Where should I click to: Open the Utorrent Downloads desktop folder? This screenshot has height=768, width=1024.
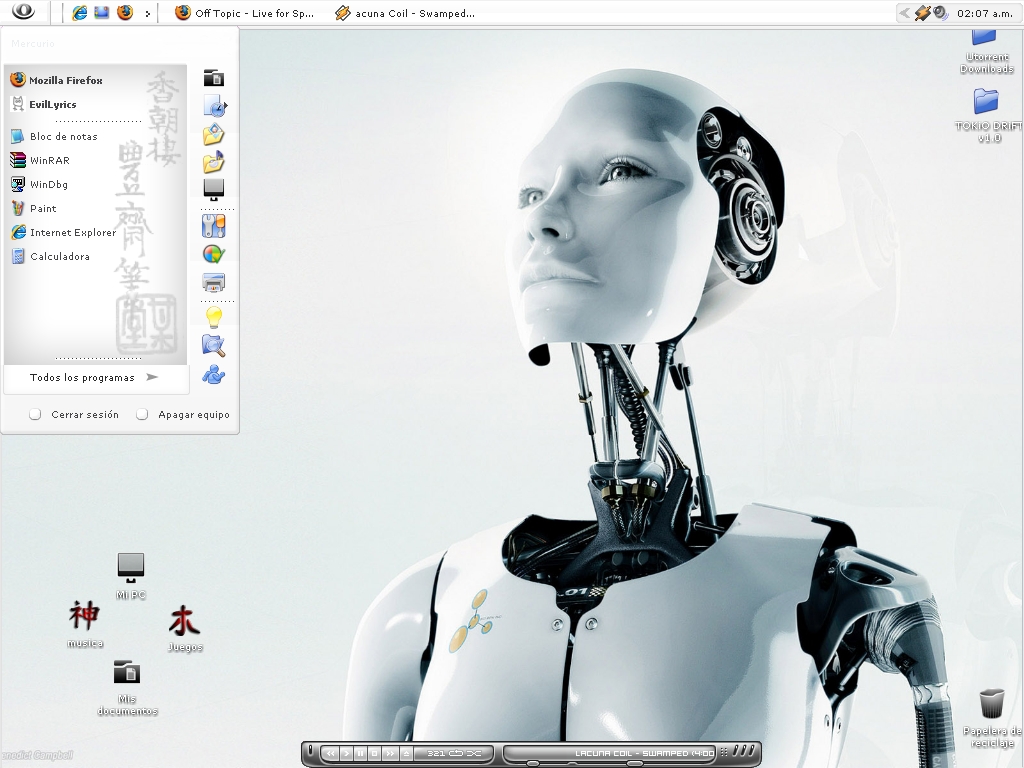(x=986, y=51)
